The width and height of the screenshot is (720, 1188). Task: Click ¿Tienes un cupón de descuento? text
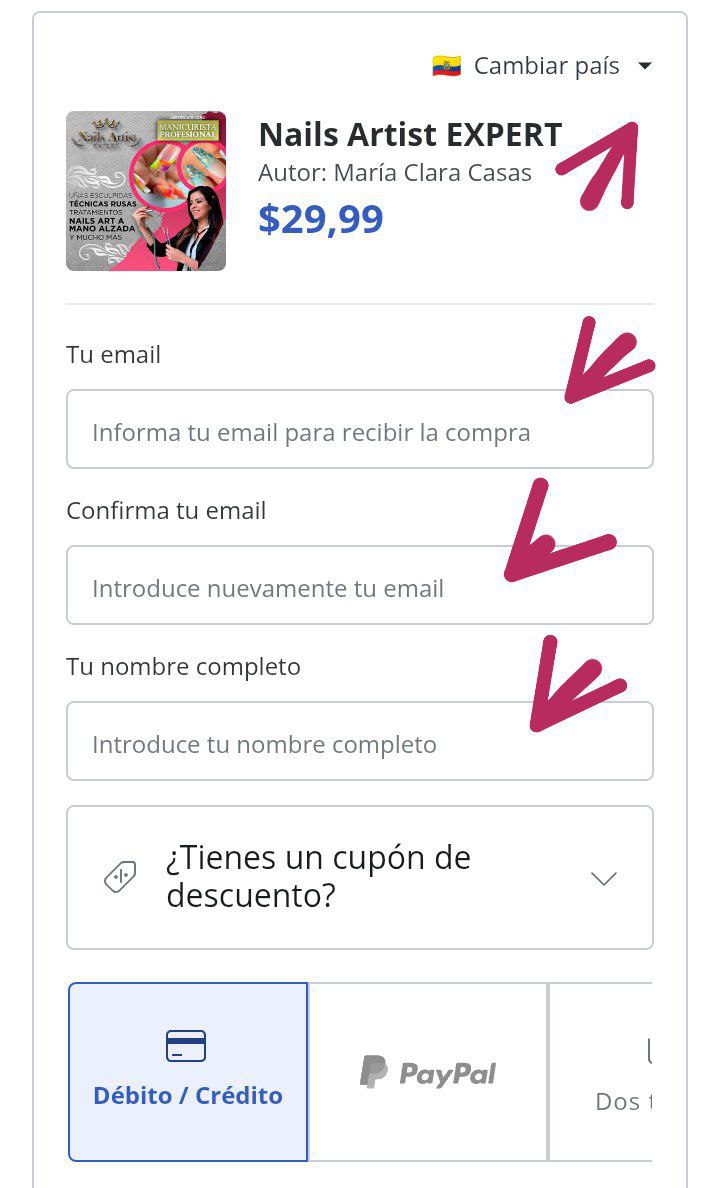point(318,877)
